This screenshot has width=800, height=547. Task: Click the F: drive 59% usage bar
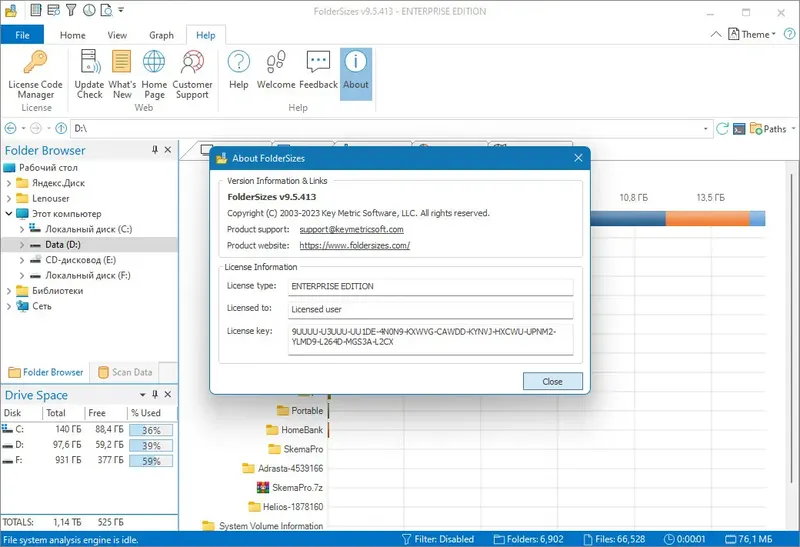pyautogui.click(x=151, y=461)
